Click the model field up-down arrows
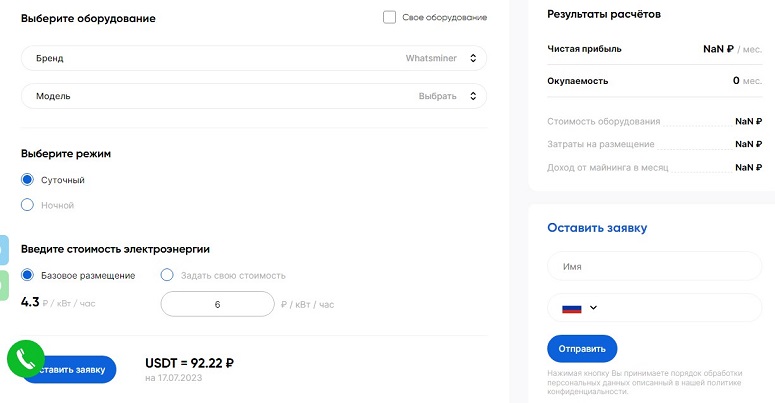Screen dimensions: 775x403 coord(473,96)
